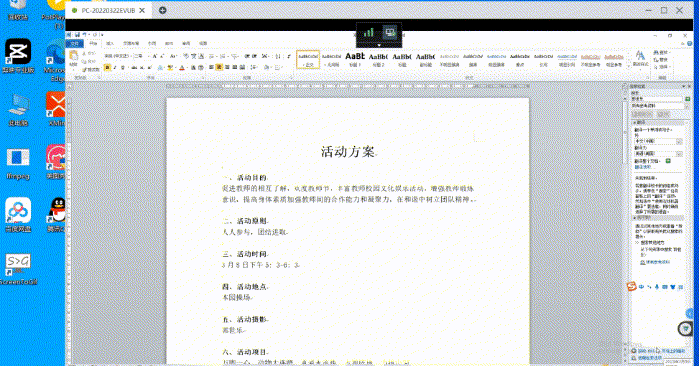Click the Undo icon in the quick access toolbar
The image size is (699, 366).
[84, 34]
